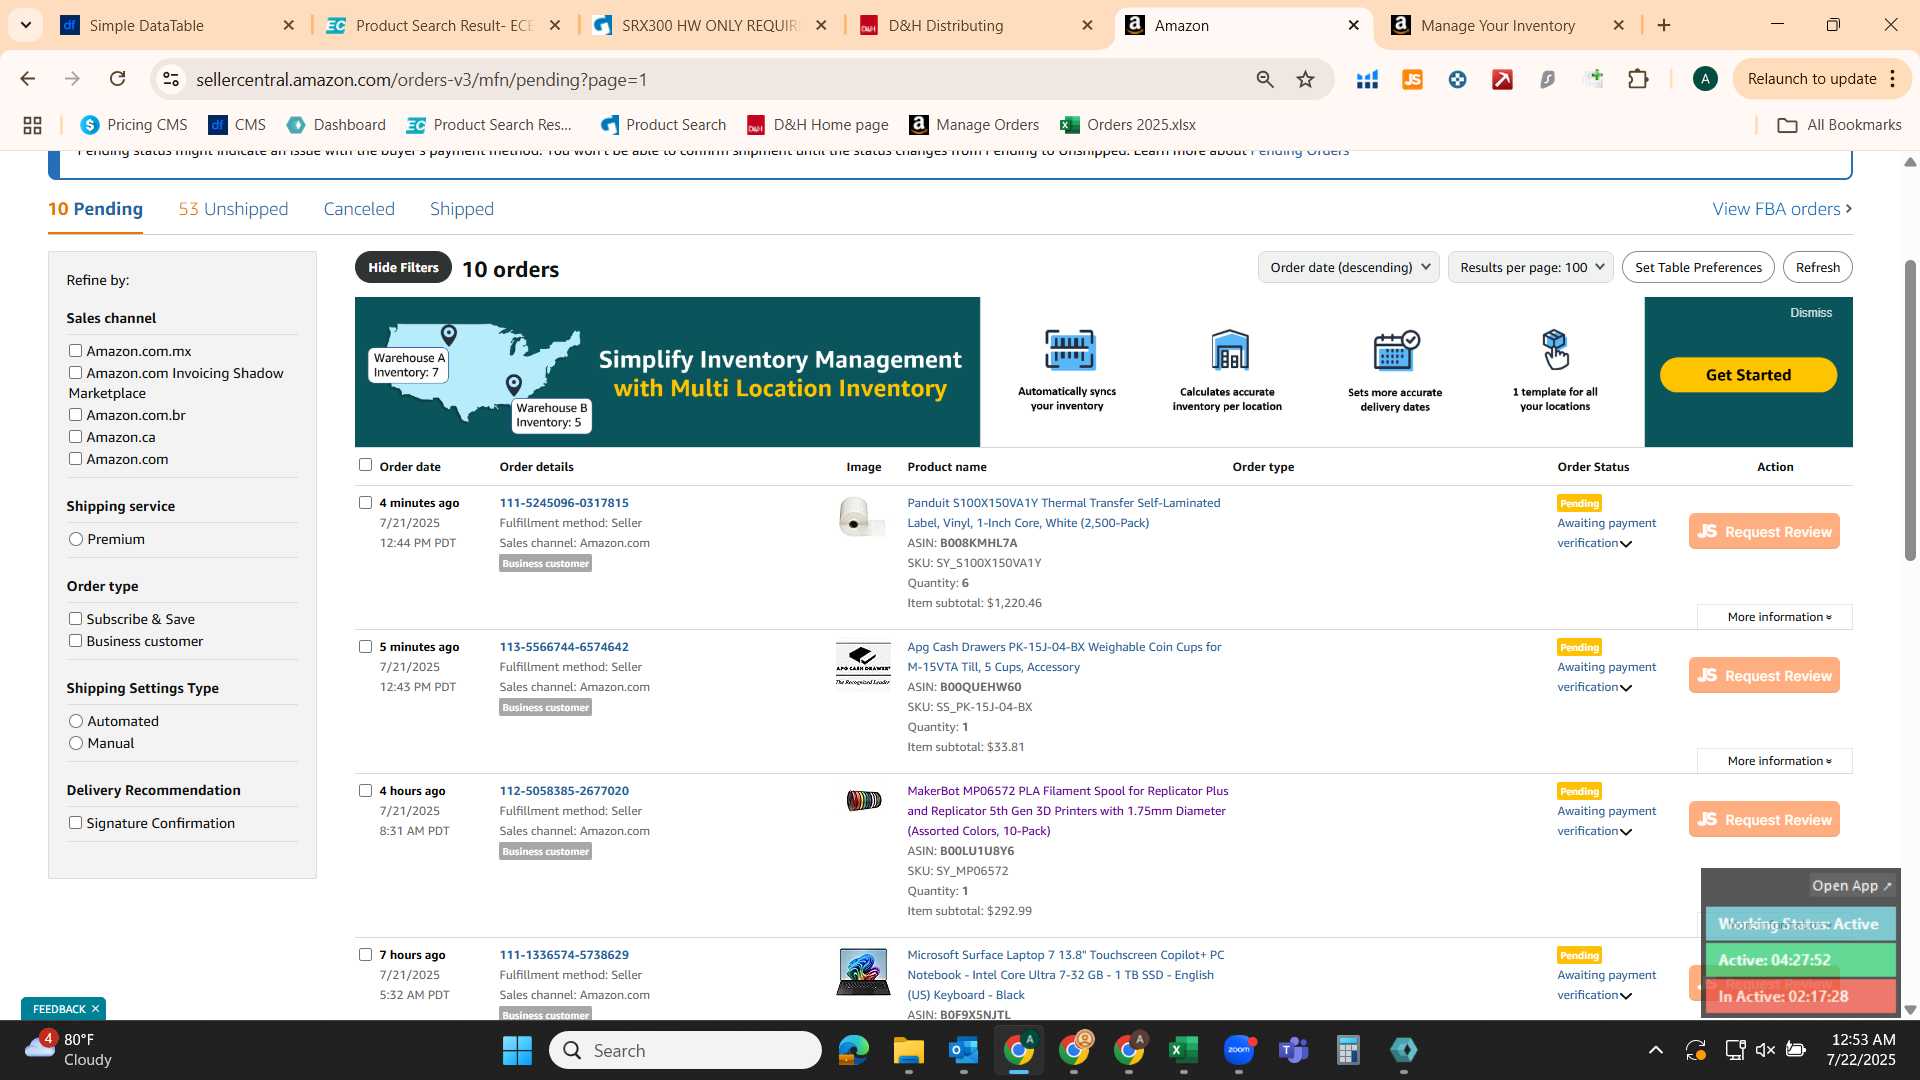Open order link 113-5566744-6574642
Image resolution: width=1920 pixels, height=1080 pixels.
[564, 647]
